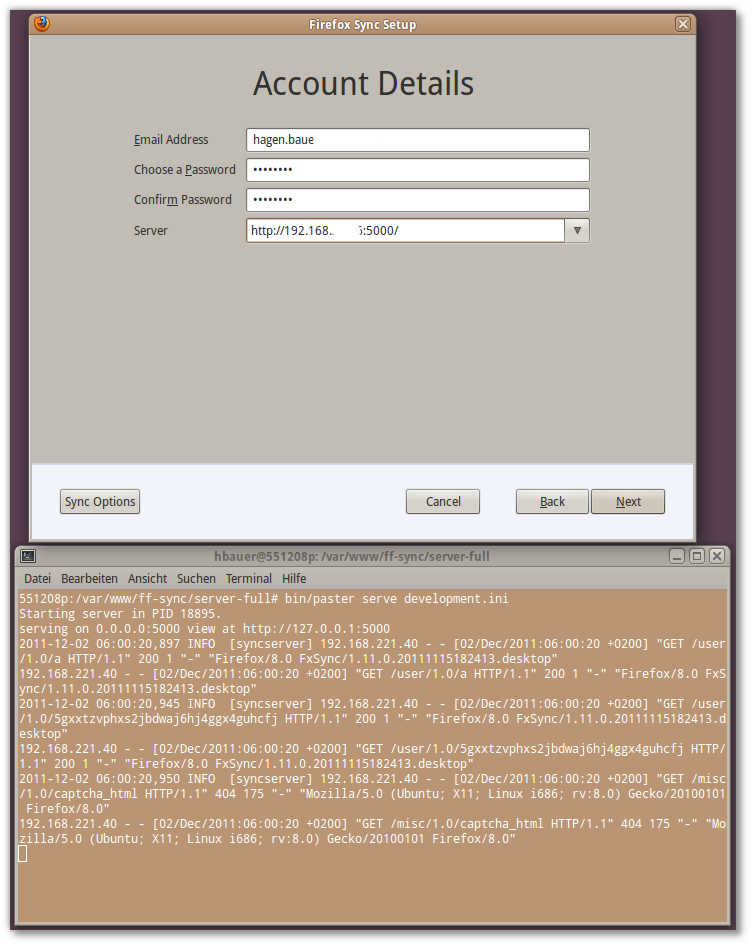752x946 pixels.
Task: Click the terminal cursor block
Action: 23,854
